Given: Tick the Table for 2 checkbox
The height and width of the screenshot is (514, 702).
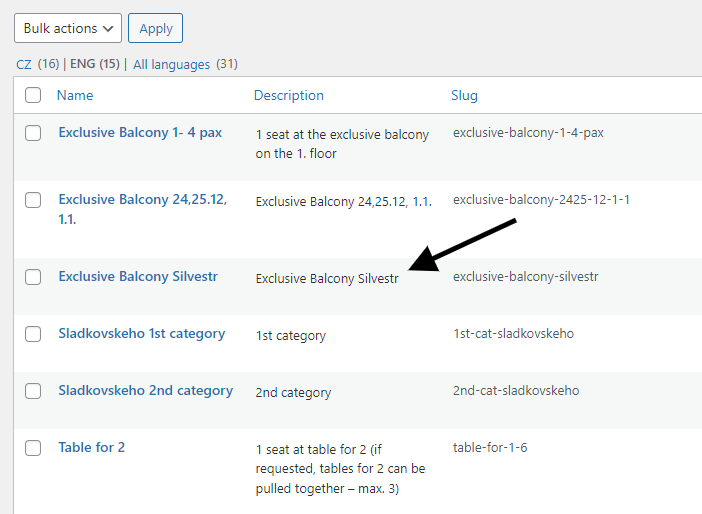Looking at the screenshot, I should coord(33,448).
